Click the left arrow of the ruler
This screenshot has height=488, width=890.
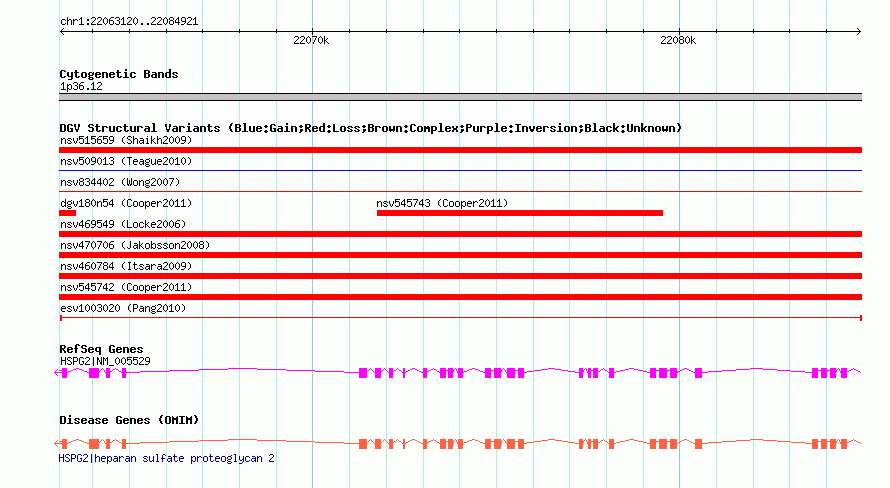pyautogui.click(x=62, y=32)
